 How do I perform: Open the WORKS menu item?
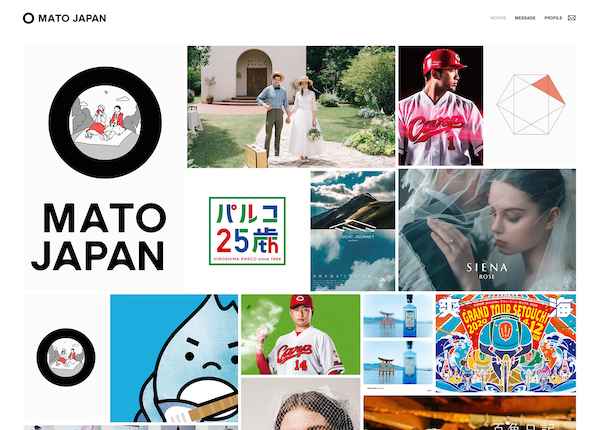point(498,18)
